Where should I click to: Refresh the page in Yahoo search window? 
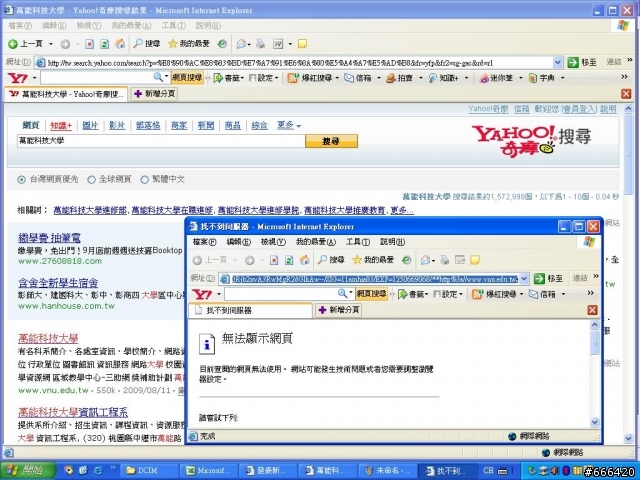[104, 44]
